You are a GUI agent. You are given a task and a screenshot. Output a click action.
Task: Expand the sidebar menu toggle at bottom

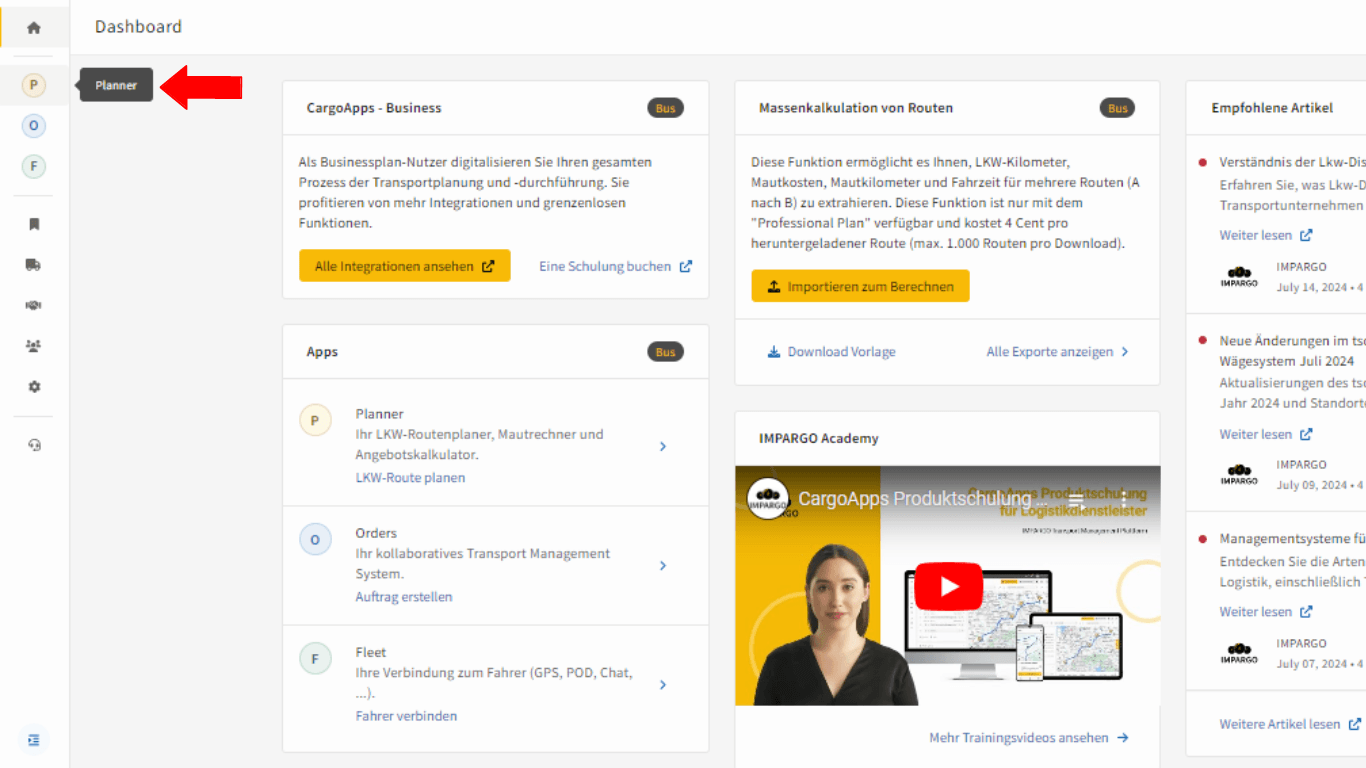pos(34,740)
